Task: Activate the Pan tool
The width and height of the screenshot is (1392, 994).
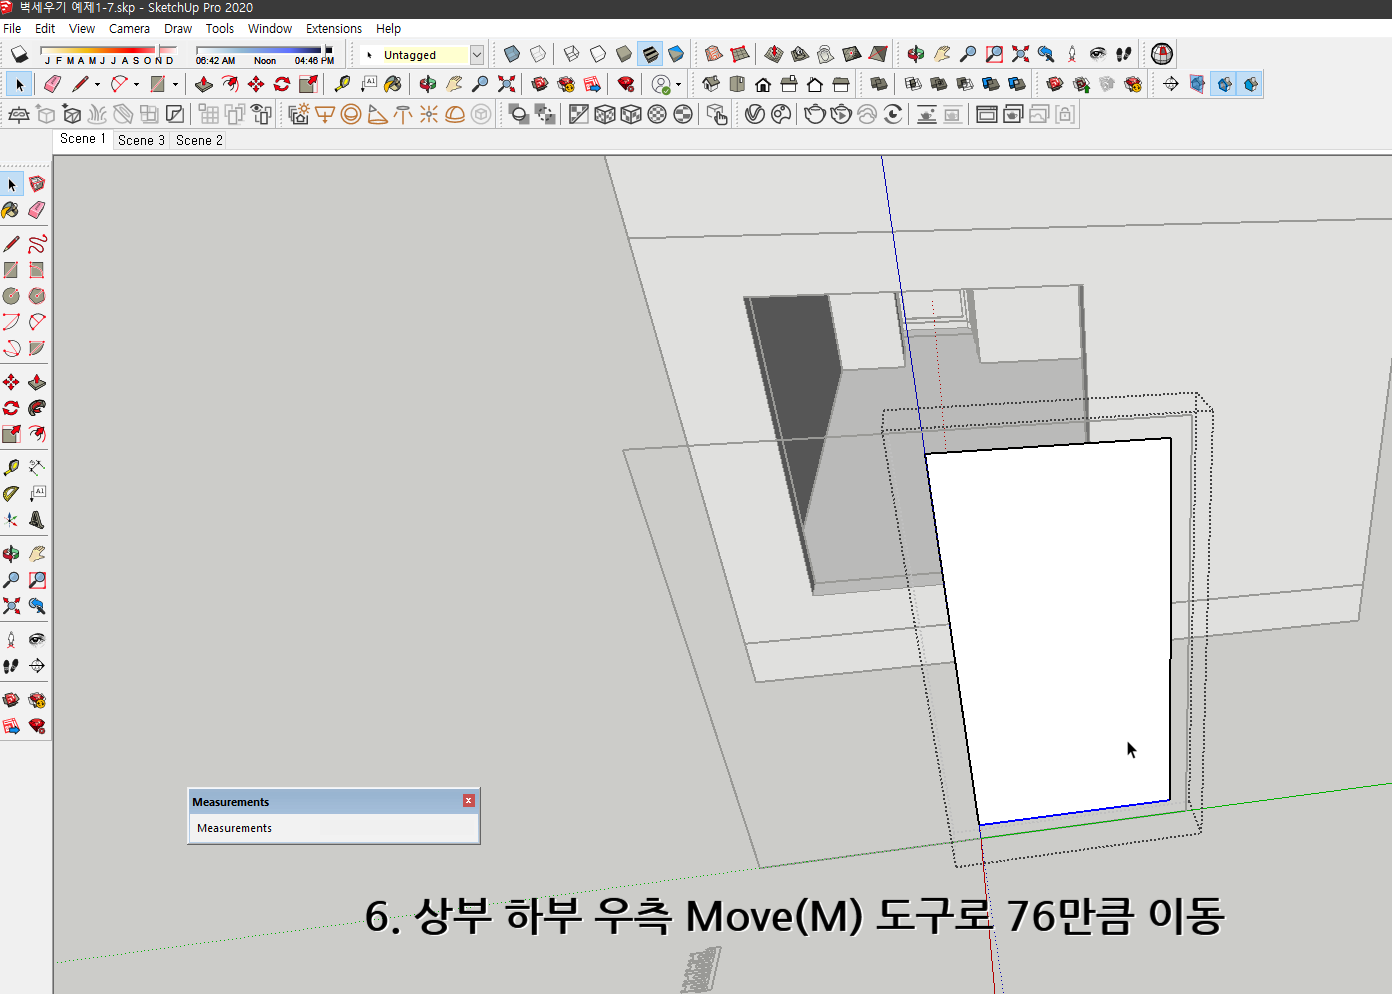Action: (37, 553)
